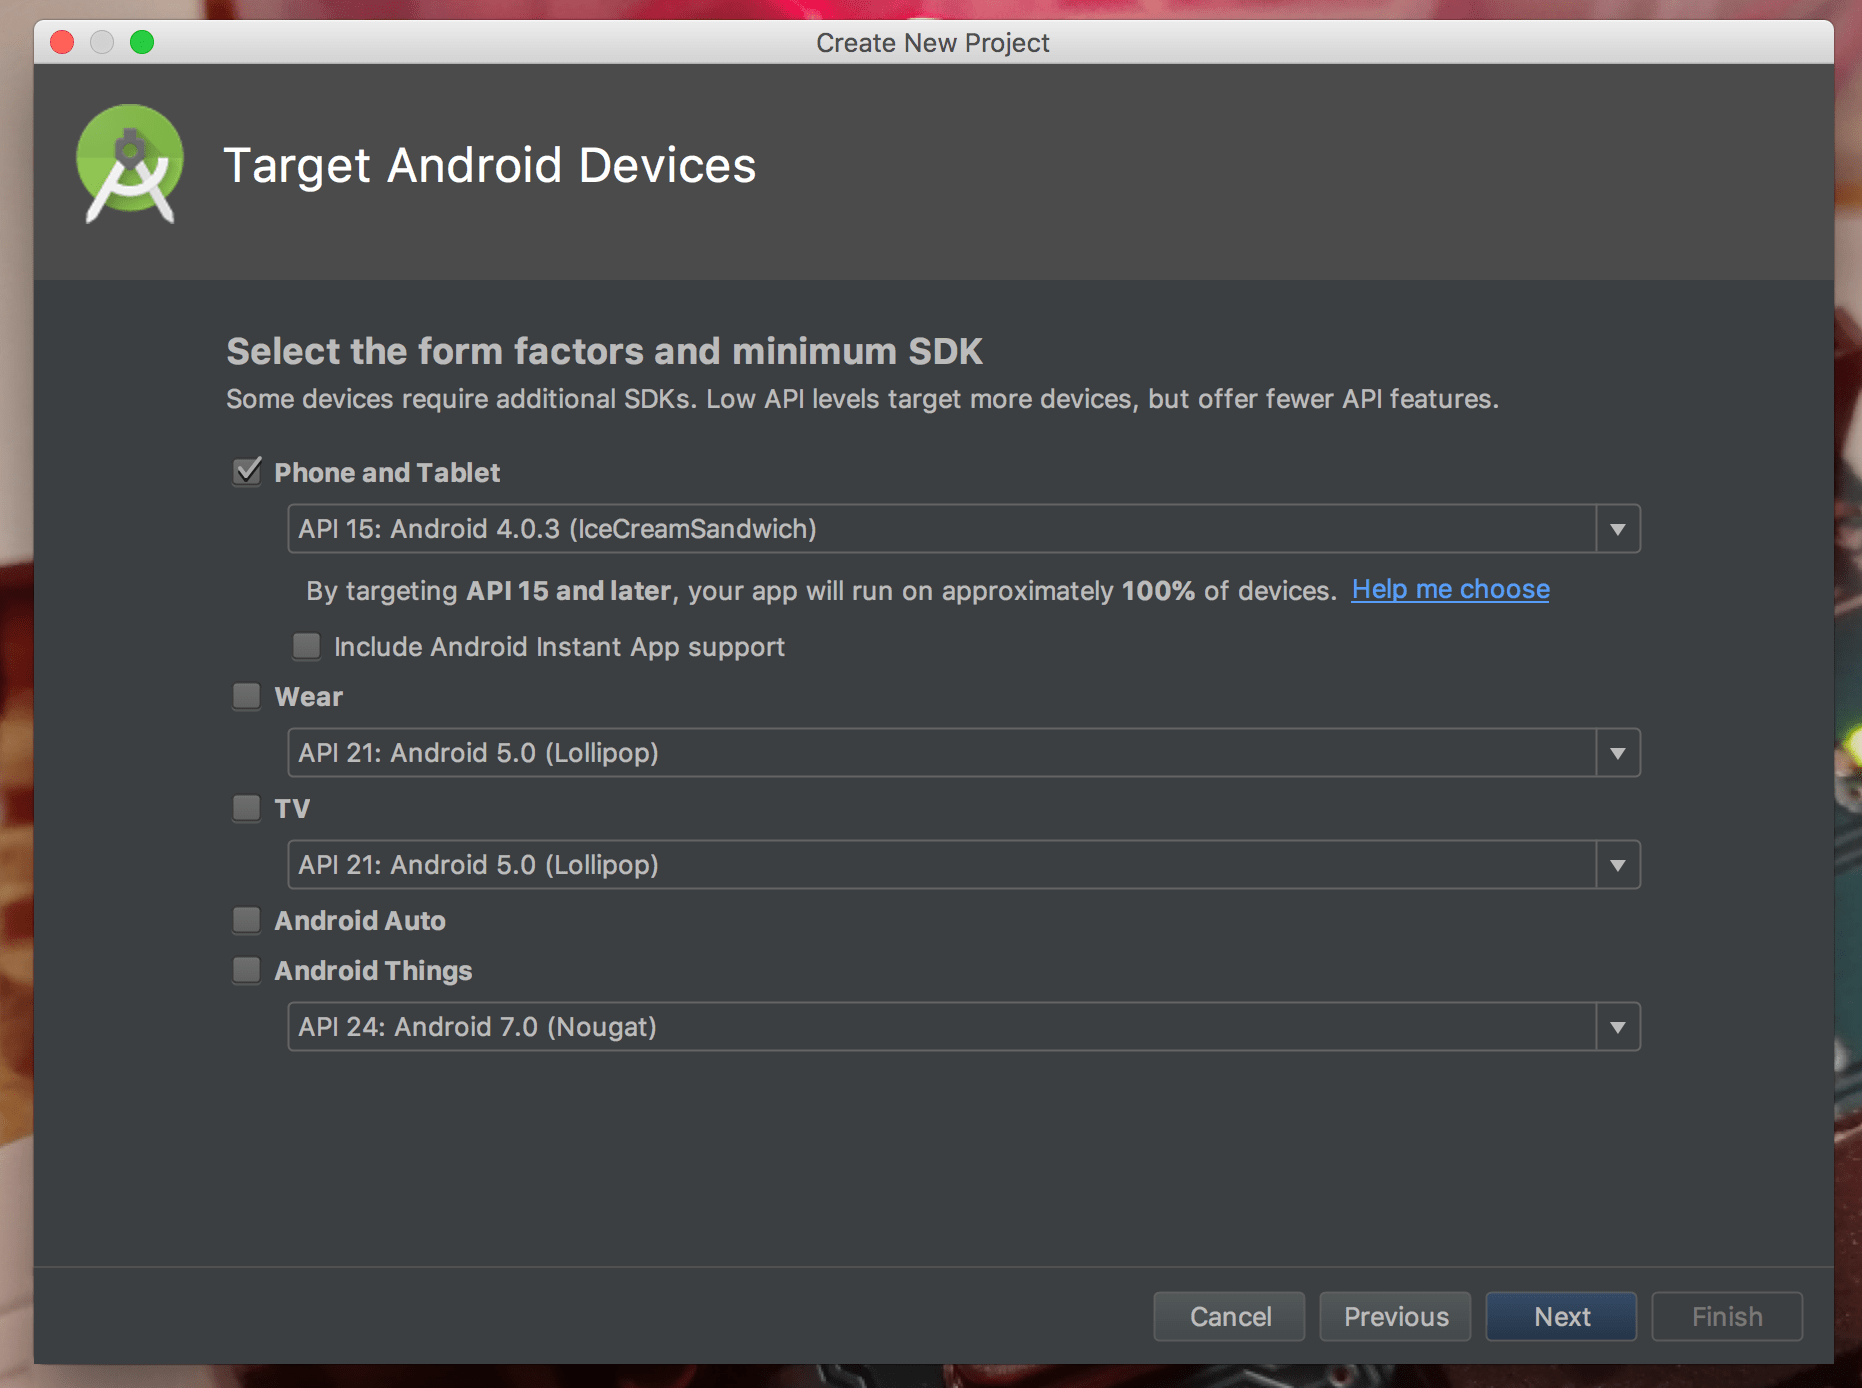Click the Previous button
The height and width of the screenshot is (1388, 1862).
(x=1394, y=1316)
